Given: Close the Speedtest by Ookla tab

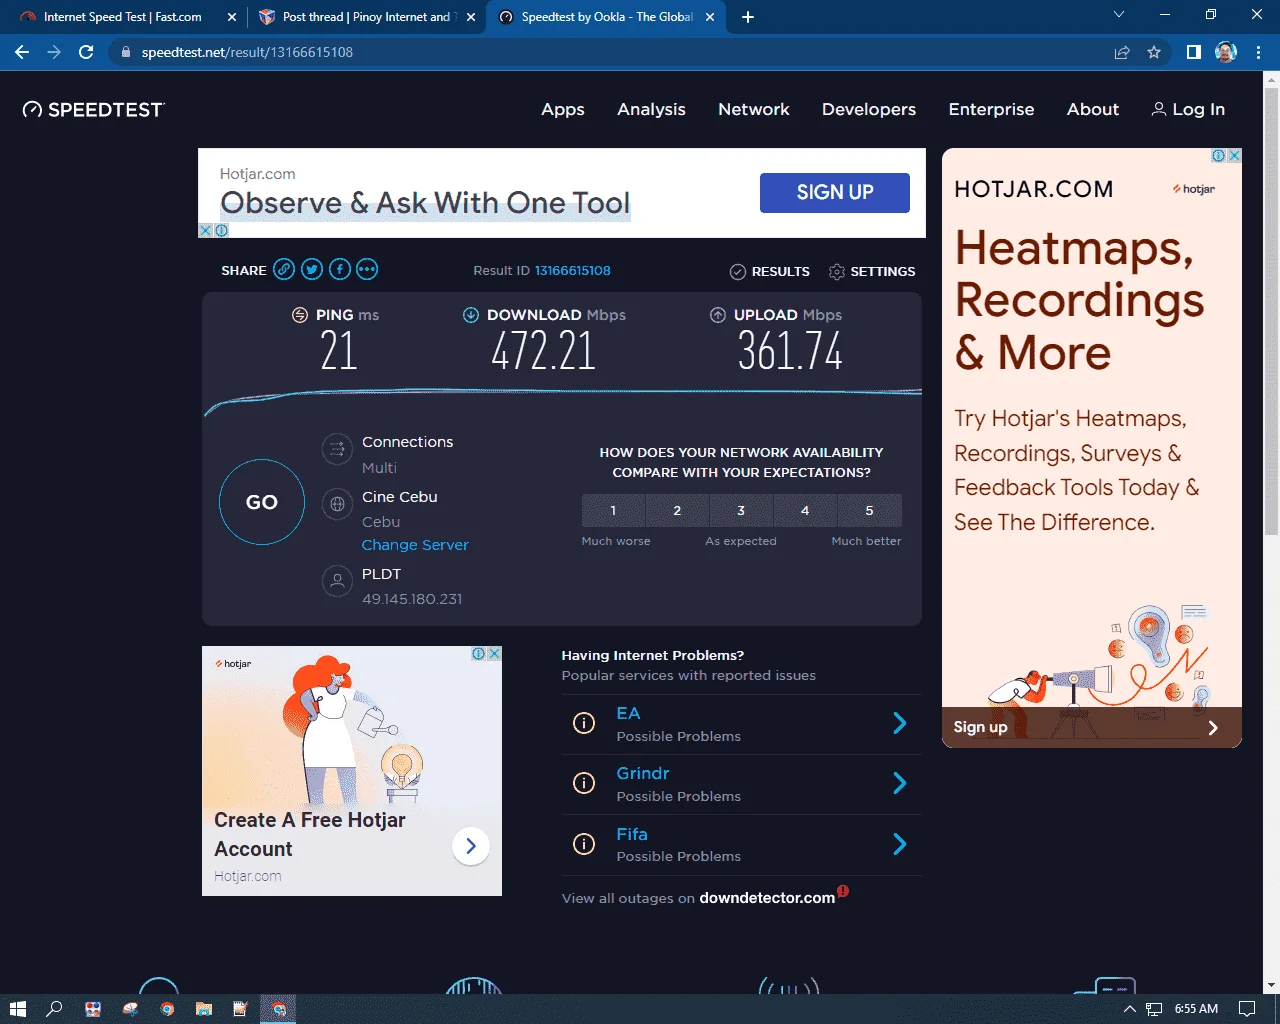Looking at the screenshot, I should pos(710,17).
